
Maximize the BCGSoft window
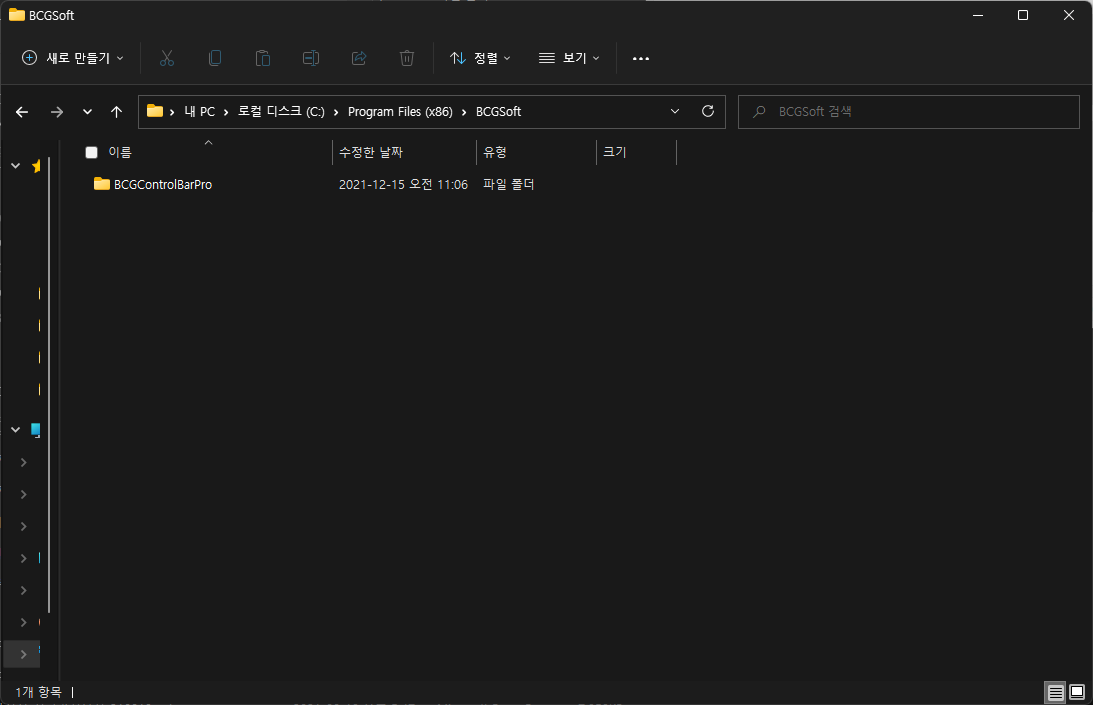[x=1023, y=15]
